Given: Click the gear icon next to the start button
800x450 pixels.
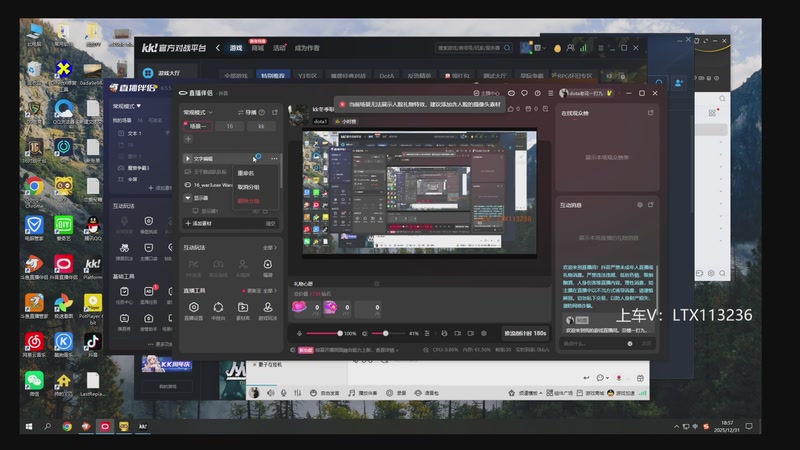Looking at the screenshot, I should pos(484,333).
